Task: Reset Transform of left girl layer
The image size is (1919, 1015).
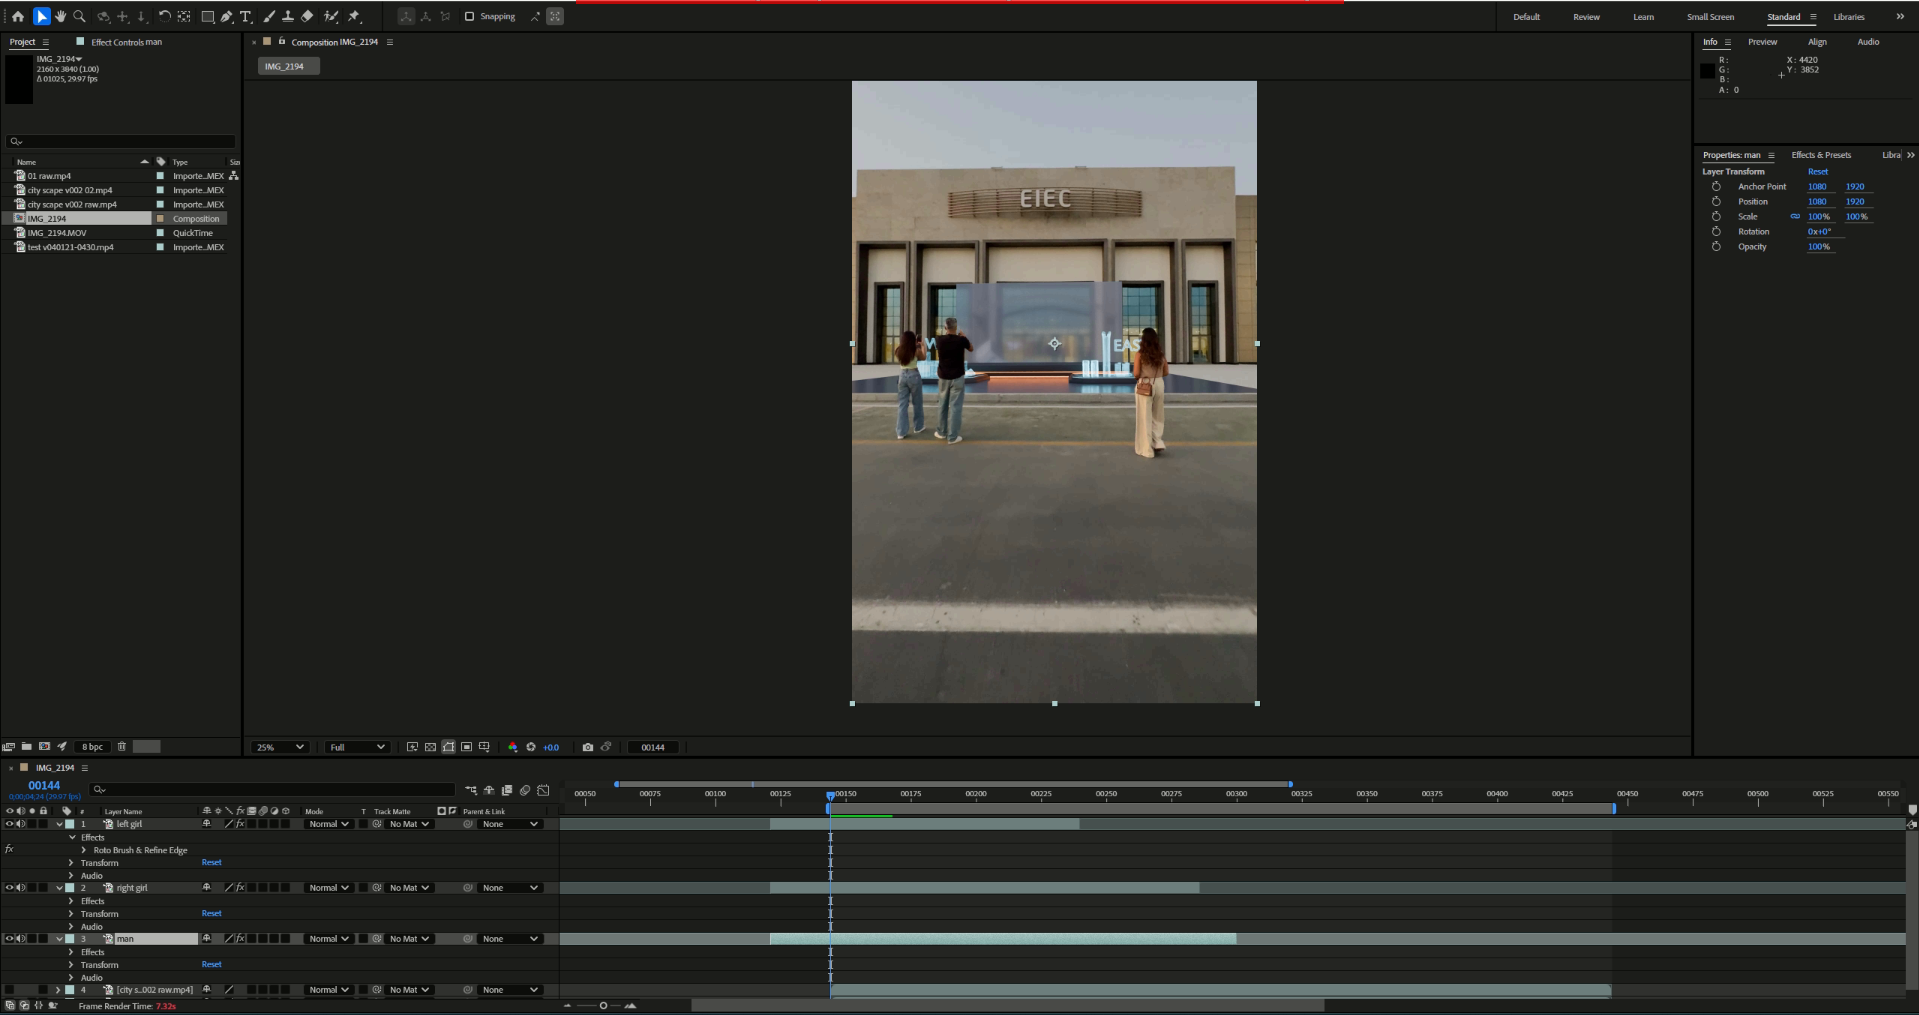Action: click(211, 862)
